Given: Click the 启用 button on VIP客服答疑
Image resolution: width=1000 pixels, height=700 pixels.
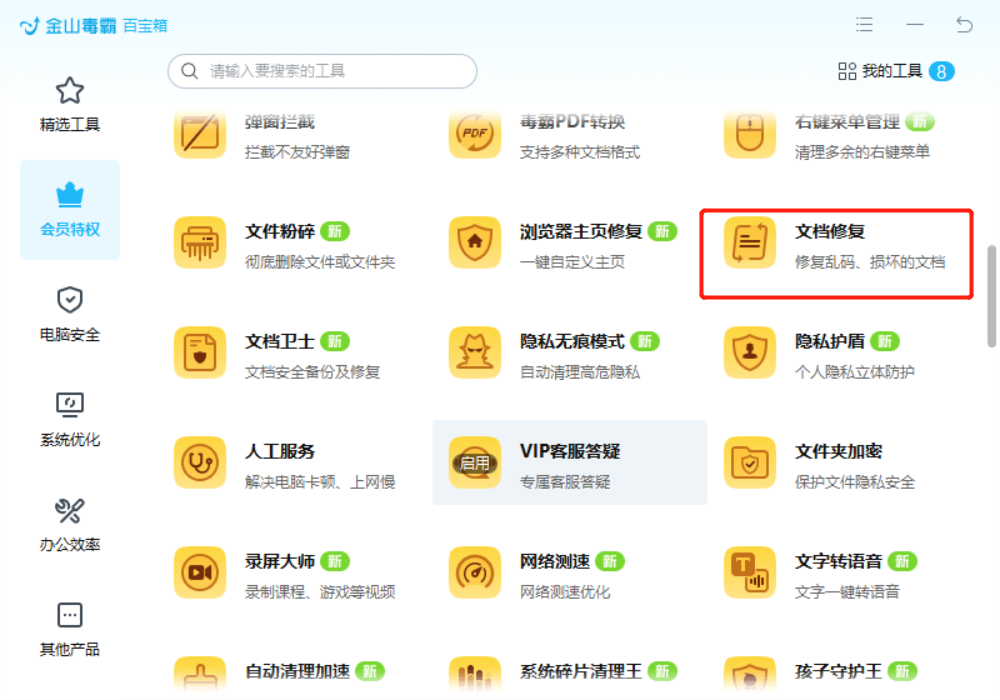Looking at the screenshot, I should [x=474, y=463].
